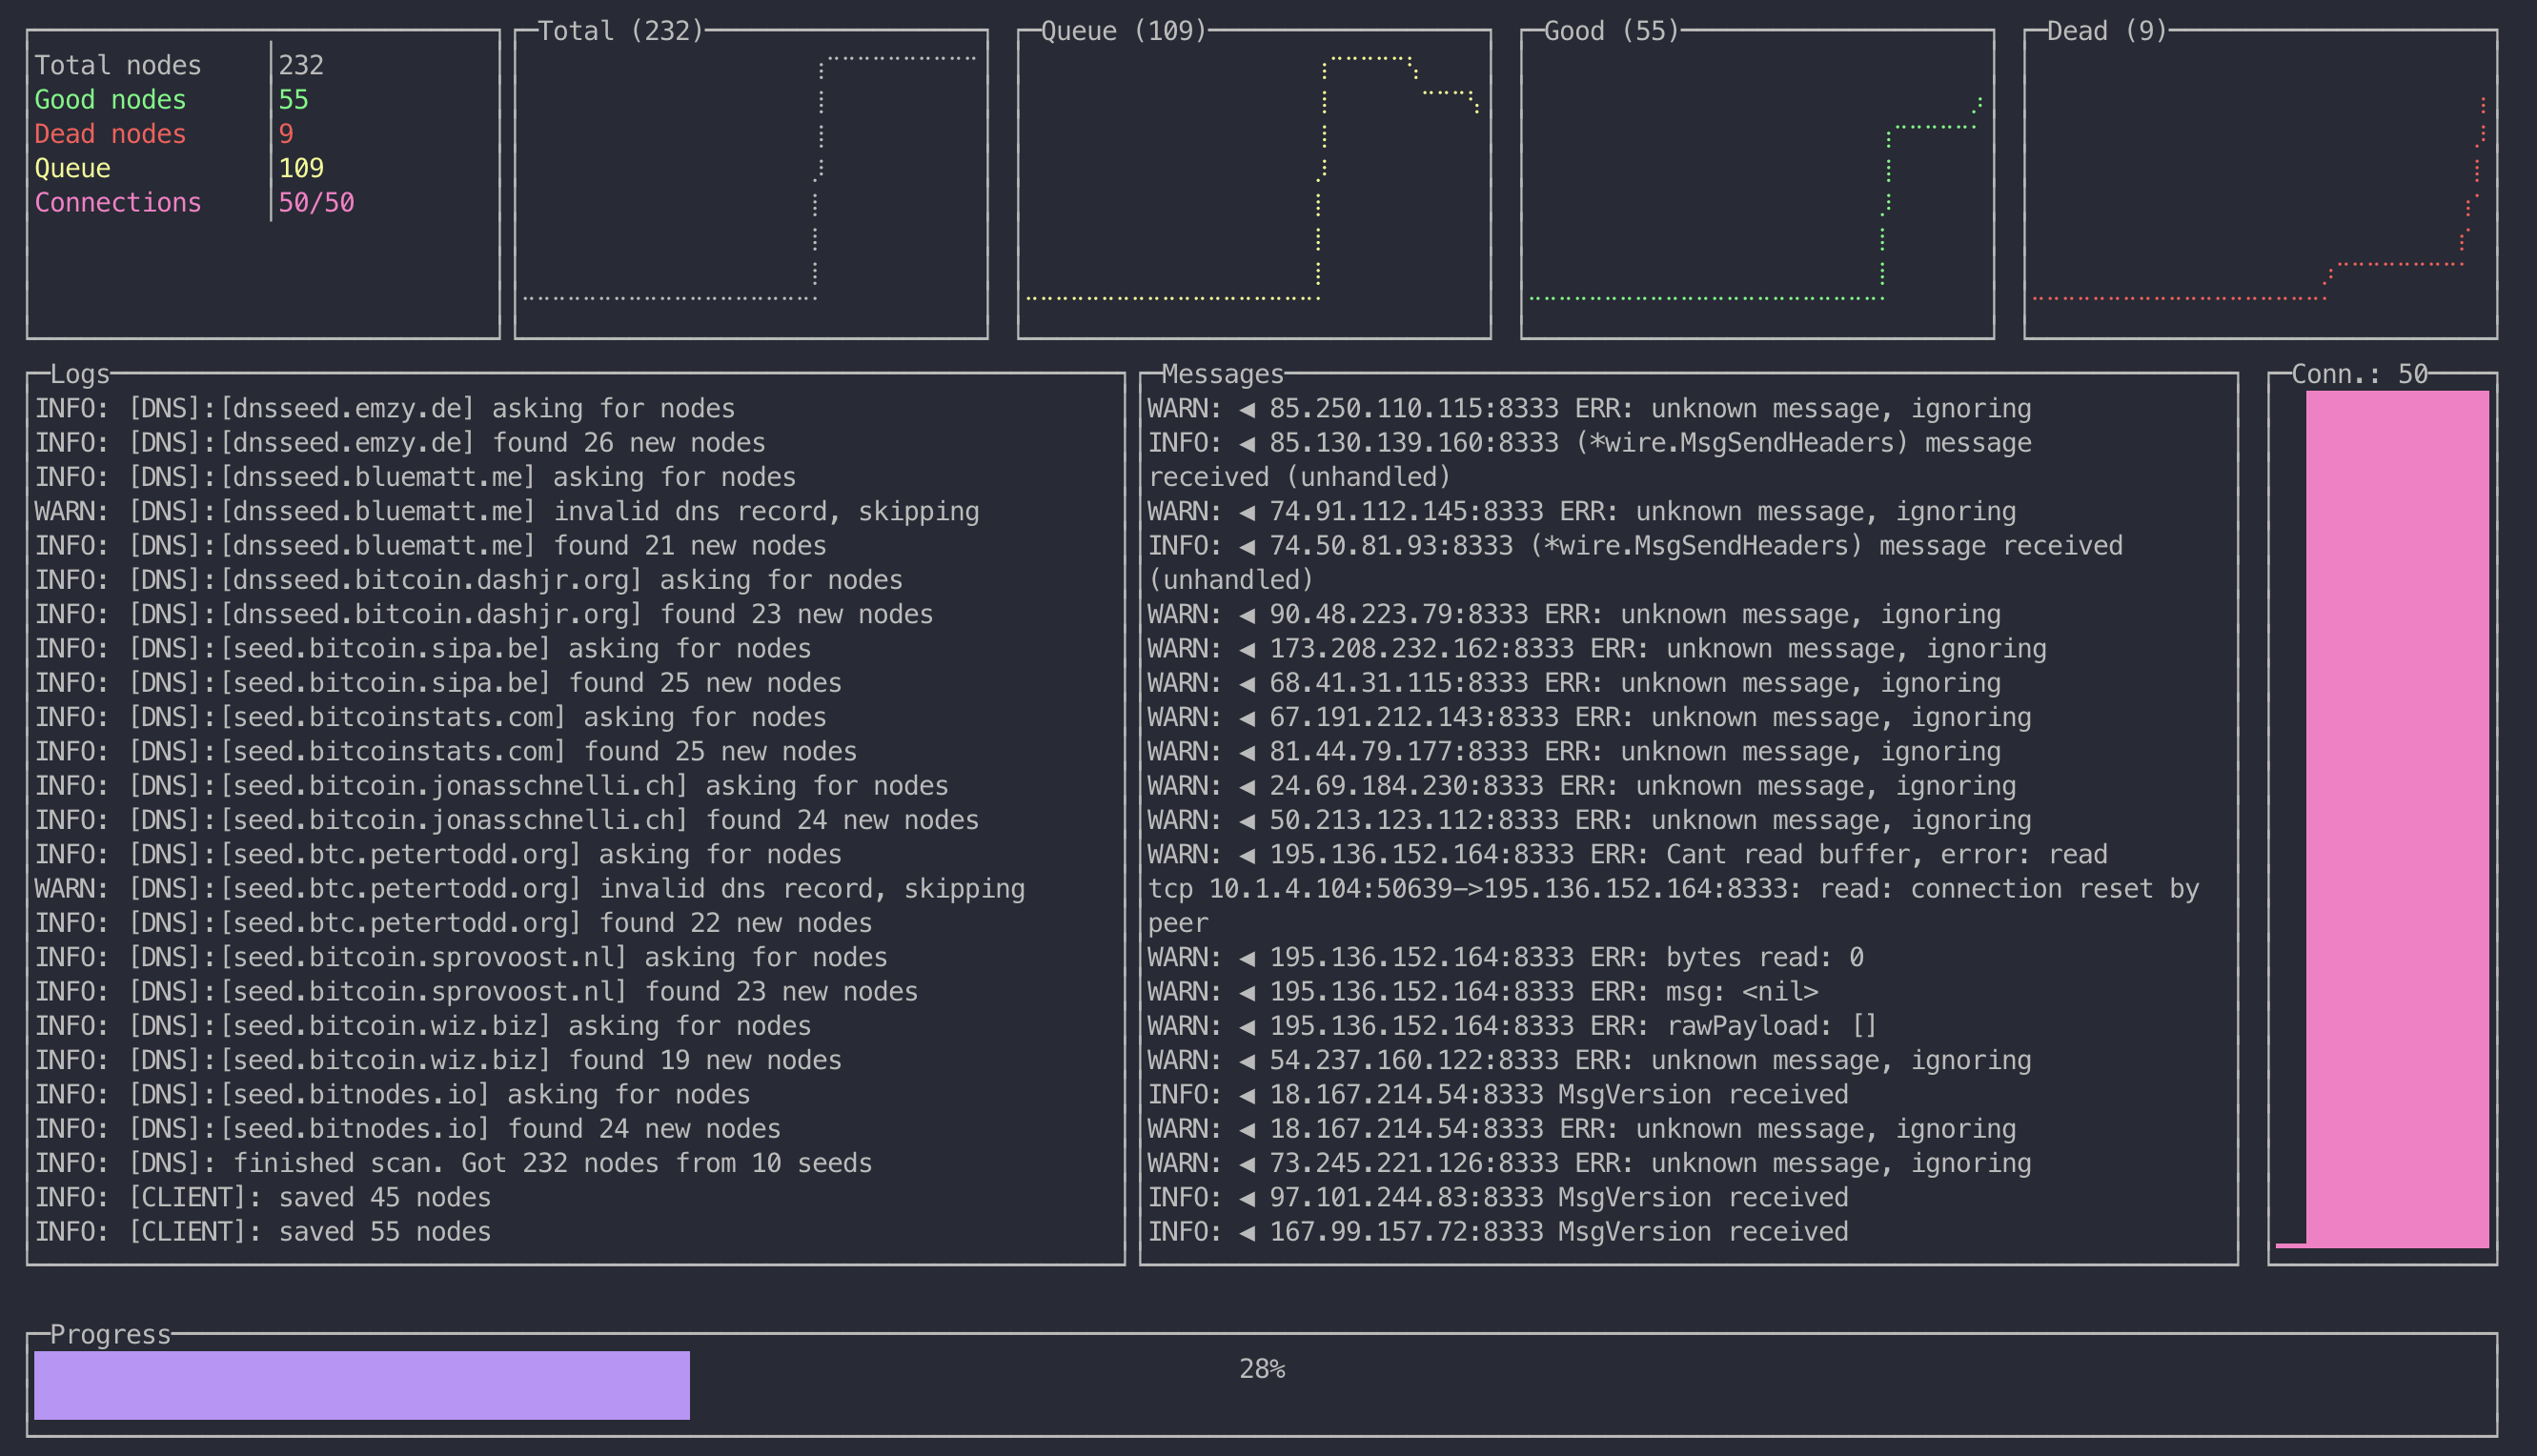Click the Conn.: 50 panel title
This screenshot has height=1456, width=2537.
point(2358,374)
